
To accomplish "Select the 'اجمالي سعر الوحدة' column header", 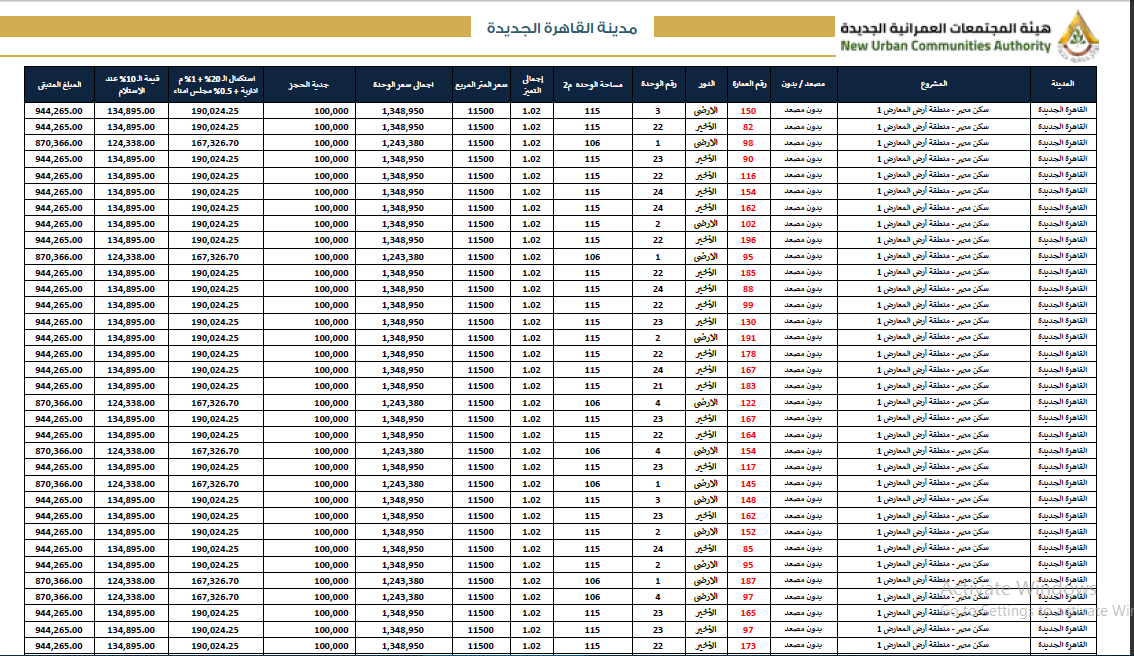I will pos(404,84).
